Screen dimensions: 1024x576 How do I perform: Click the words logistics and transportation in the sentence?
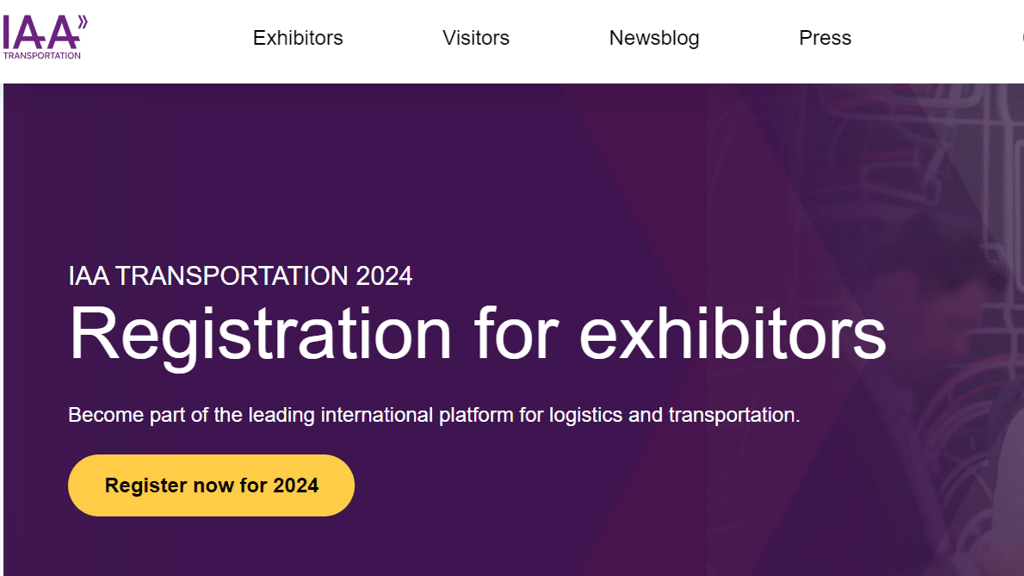(x=673, y=415)
